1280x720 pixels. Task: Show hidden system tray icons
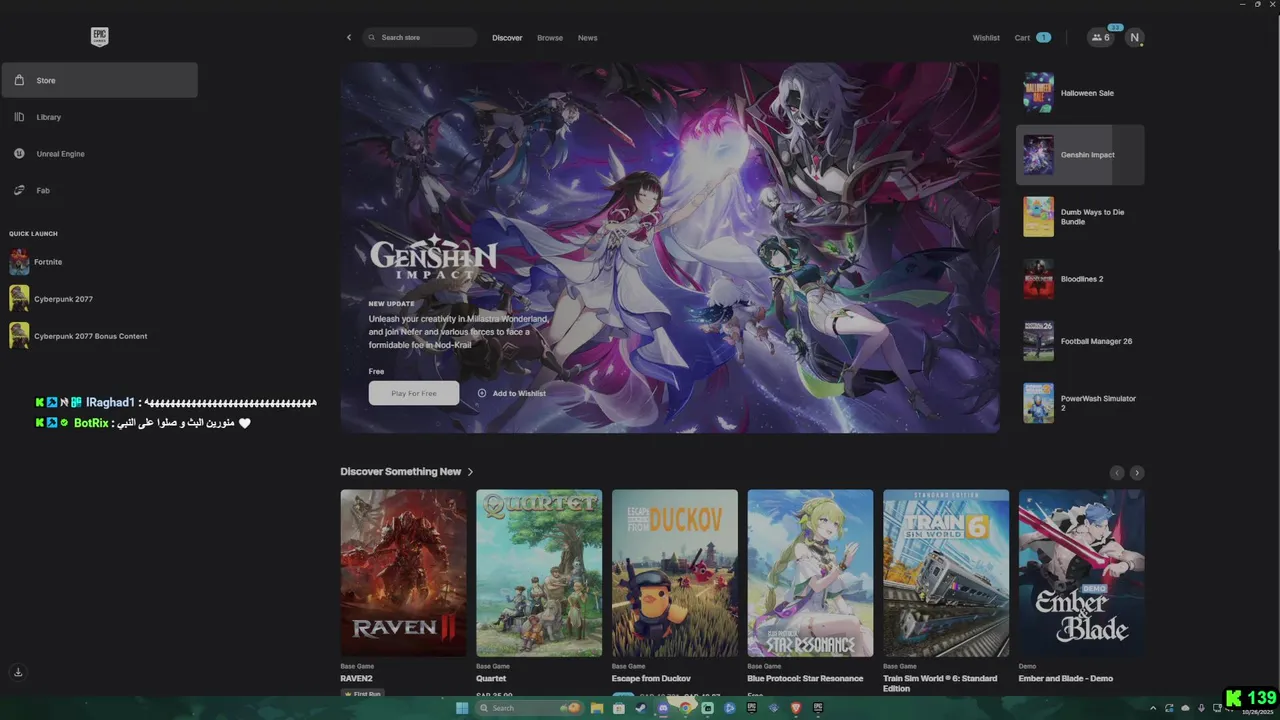(1152, 708)
